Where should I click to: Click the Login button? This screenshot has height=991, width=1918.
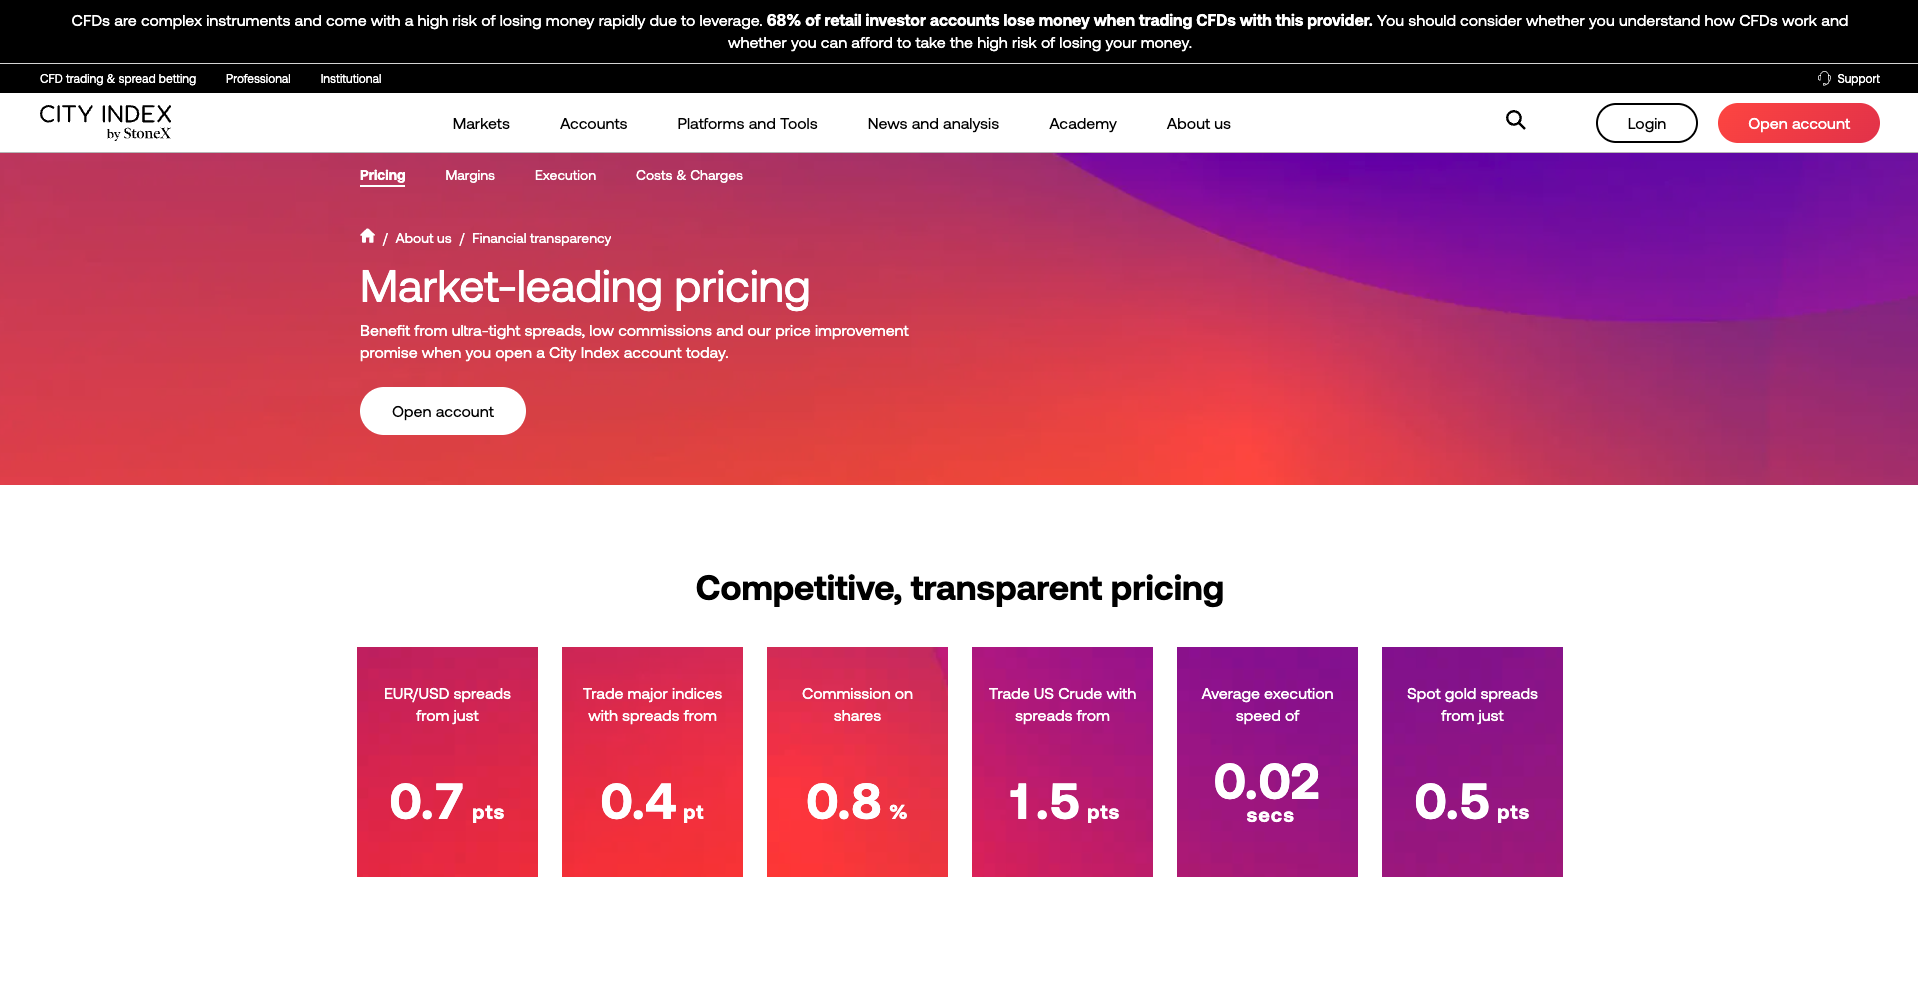tap(1646, 123)
